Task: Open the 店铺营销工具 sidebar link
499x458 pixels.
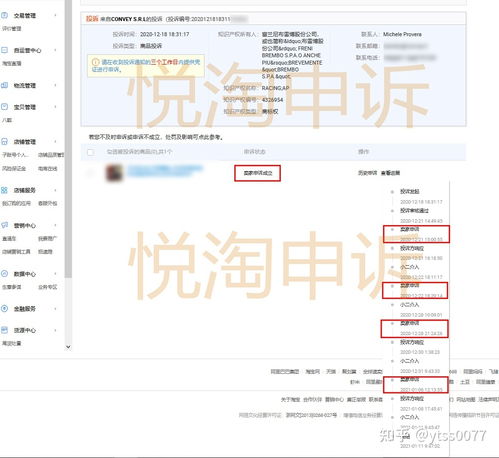Action: (16, 252)
